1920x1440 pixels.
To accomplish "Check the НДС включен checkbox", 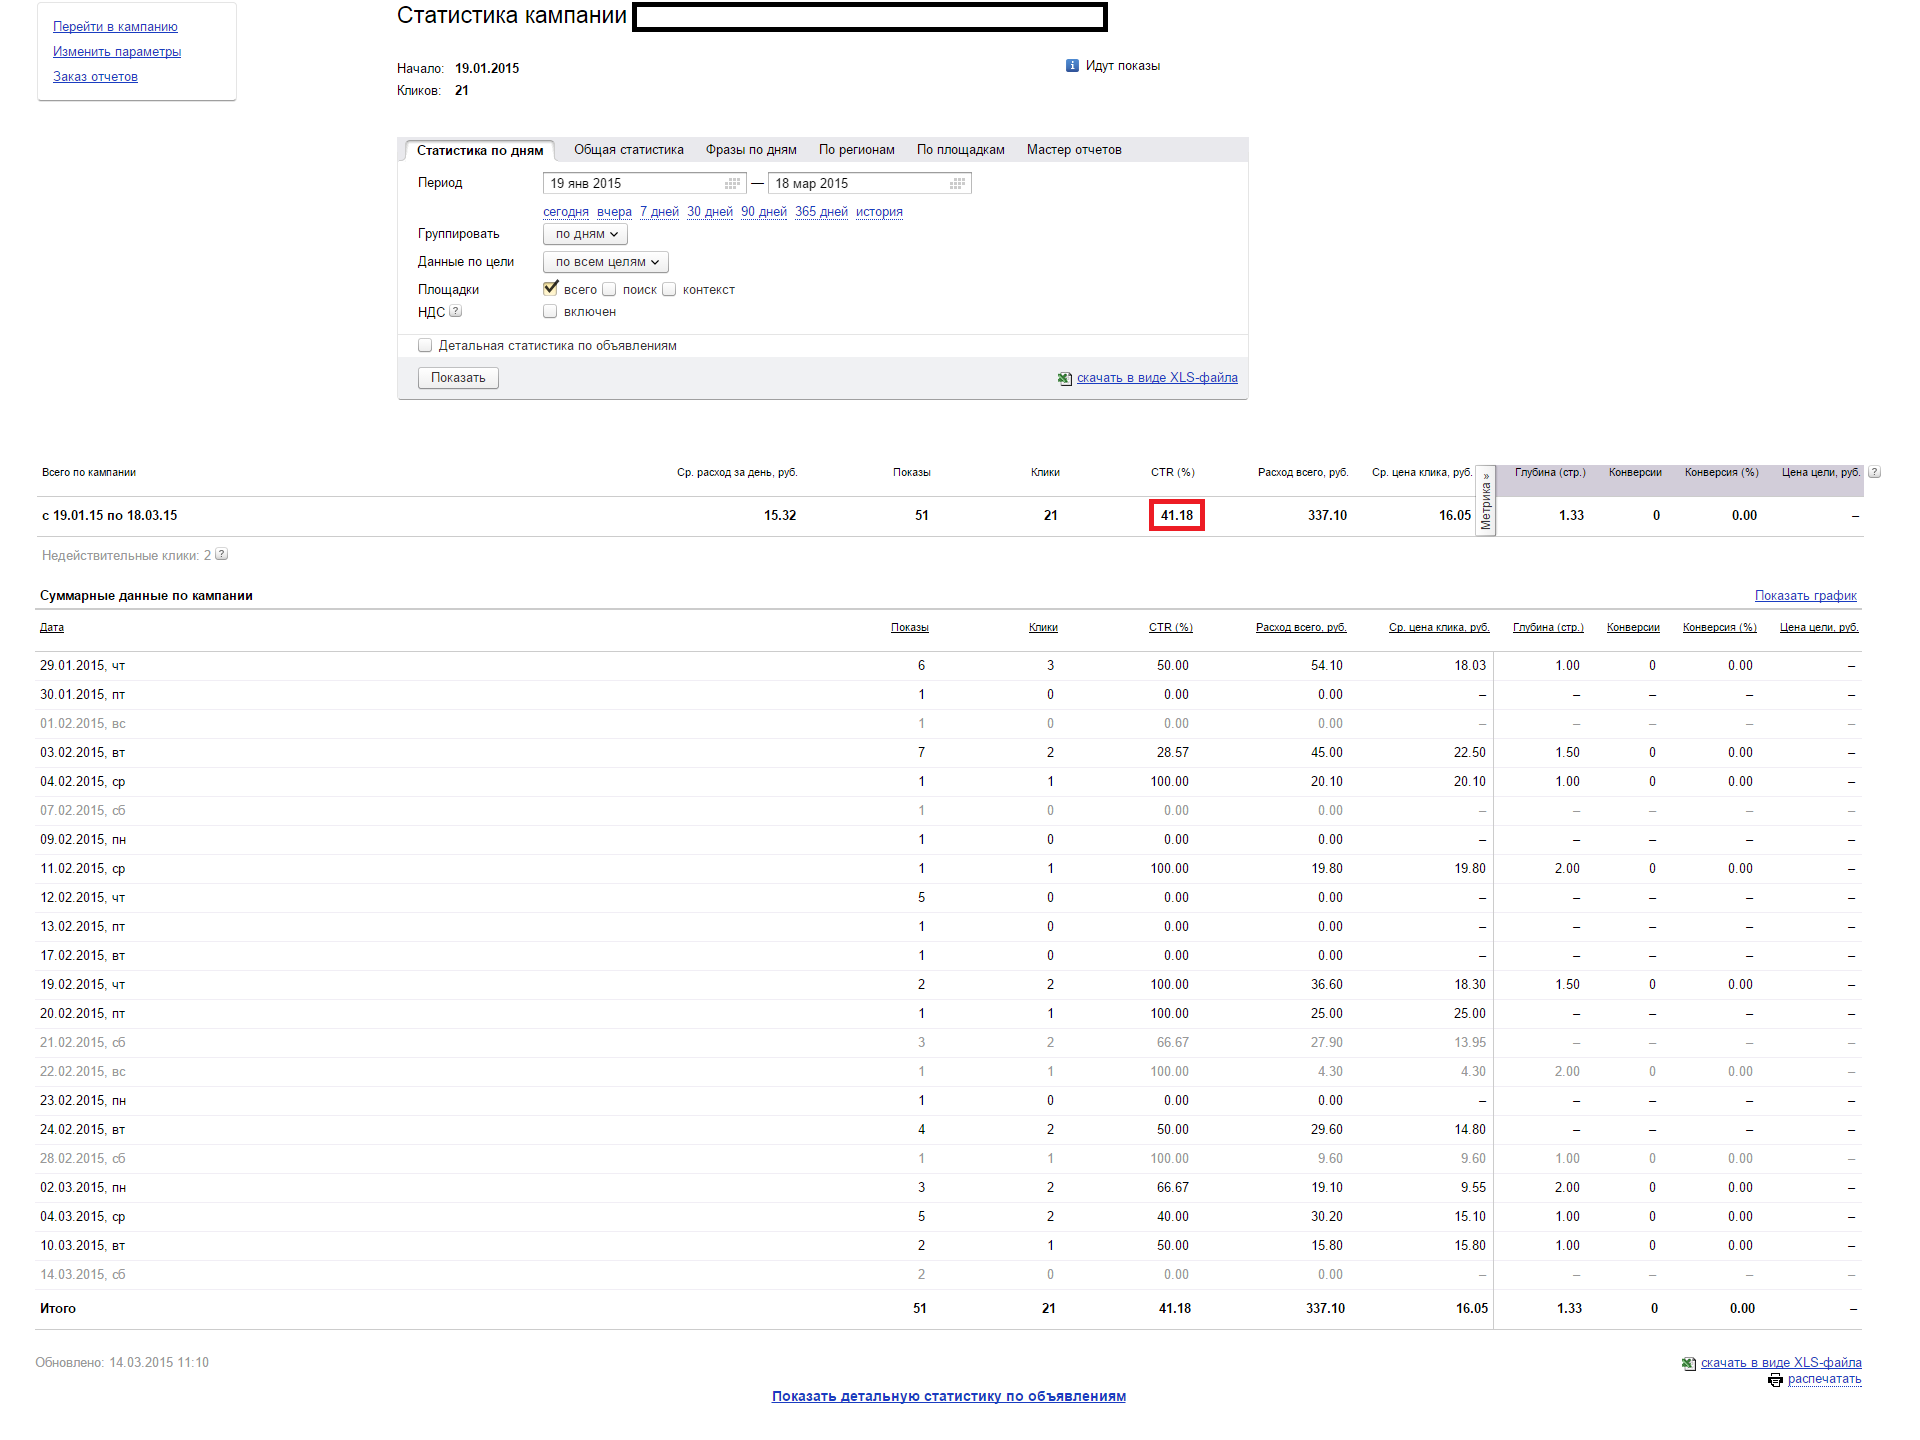I will coord(550,311).
